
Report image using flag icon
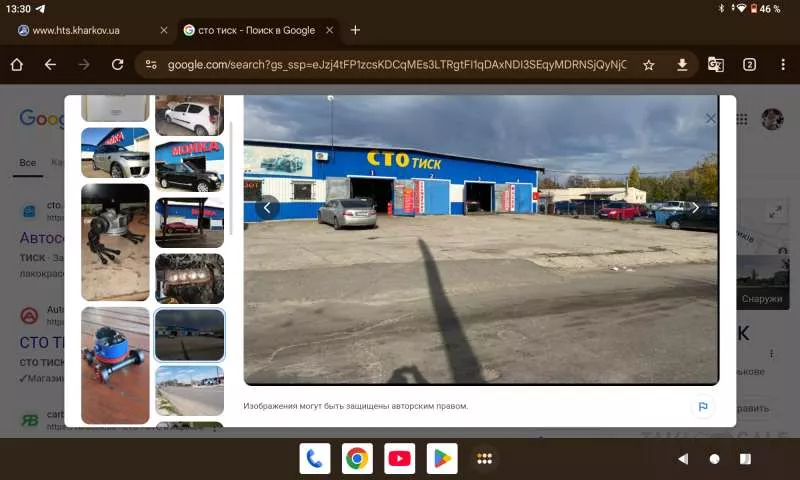703,406
